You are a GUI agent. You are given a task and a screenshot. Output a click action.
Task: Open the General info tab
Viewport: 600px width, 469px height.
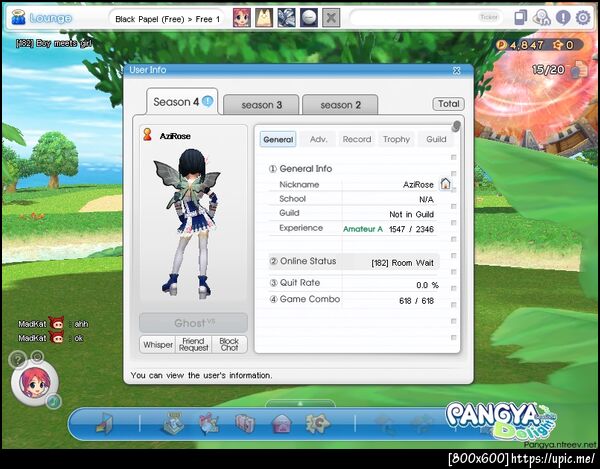(278, 139)
